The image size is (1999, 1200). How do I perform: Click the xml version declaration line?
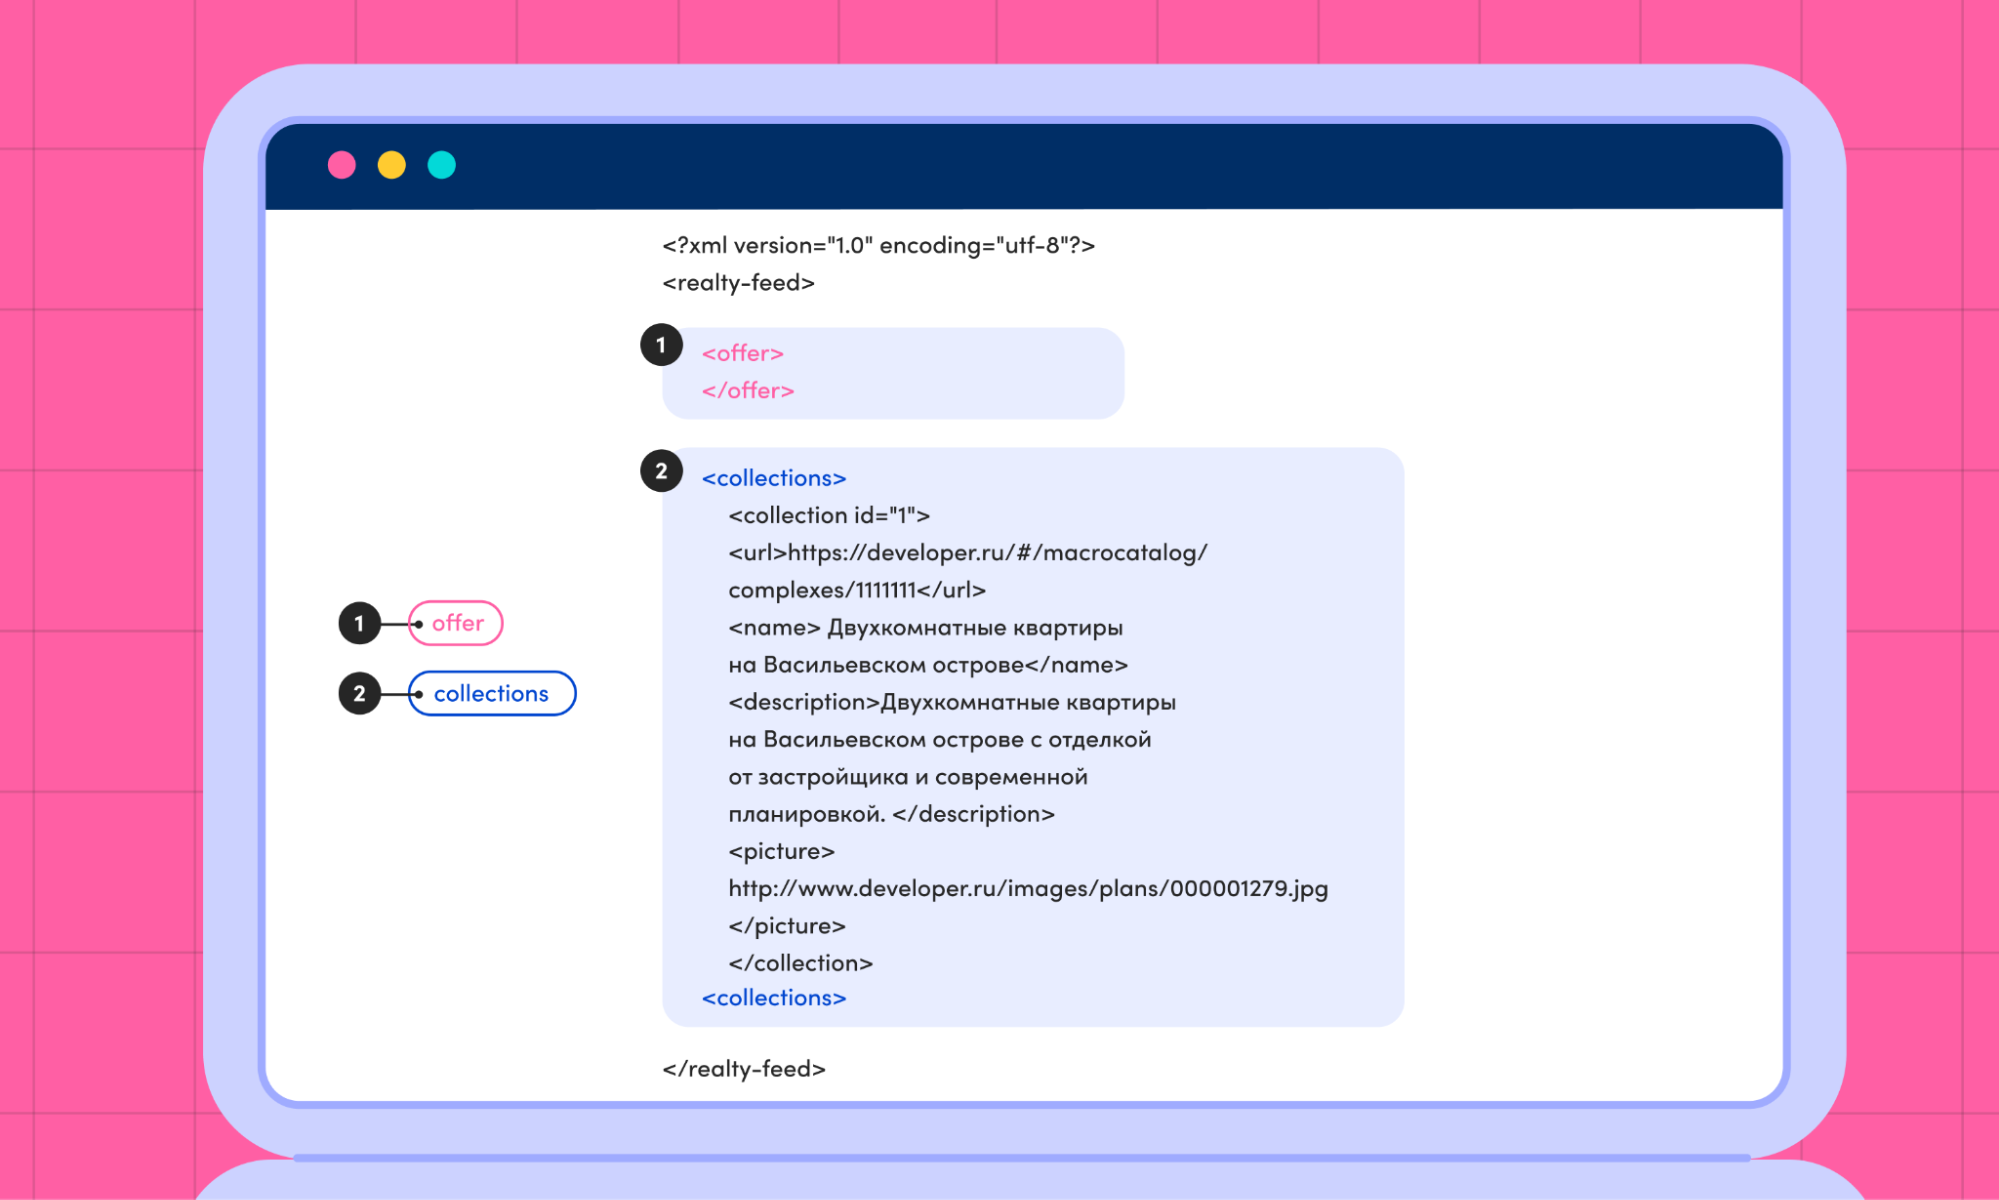point(878,245)
